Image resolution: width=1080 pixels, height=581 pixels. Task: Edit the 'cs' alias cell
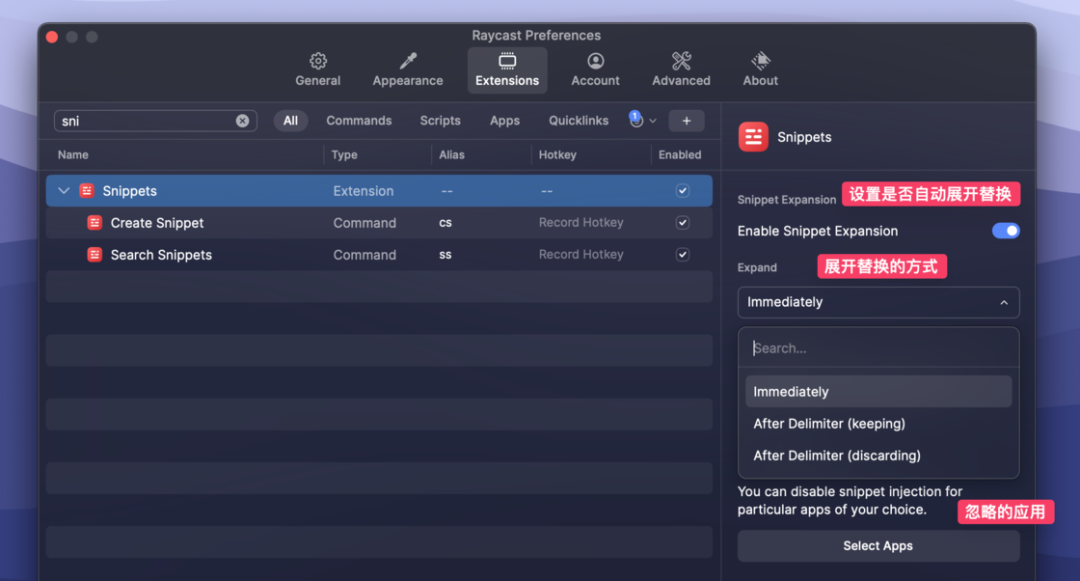446,222
